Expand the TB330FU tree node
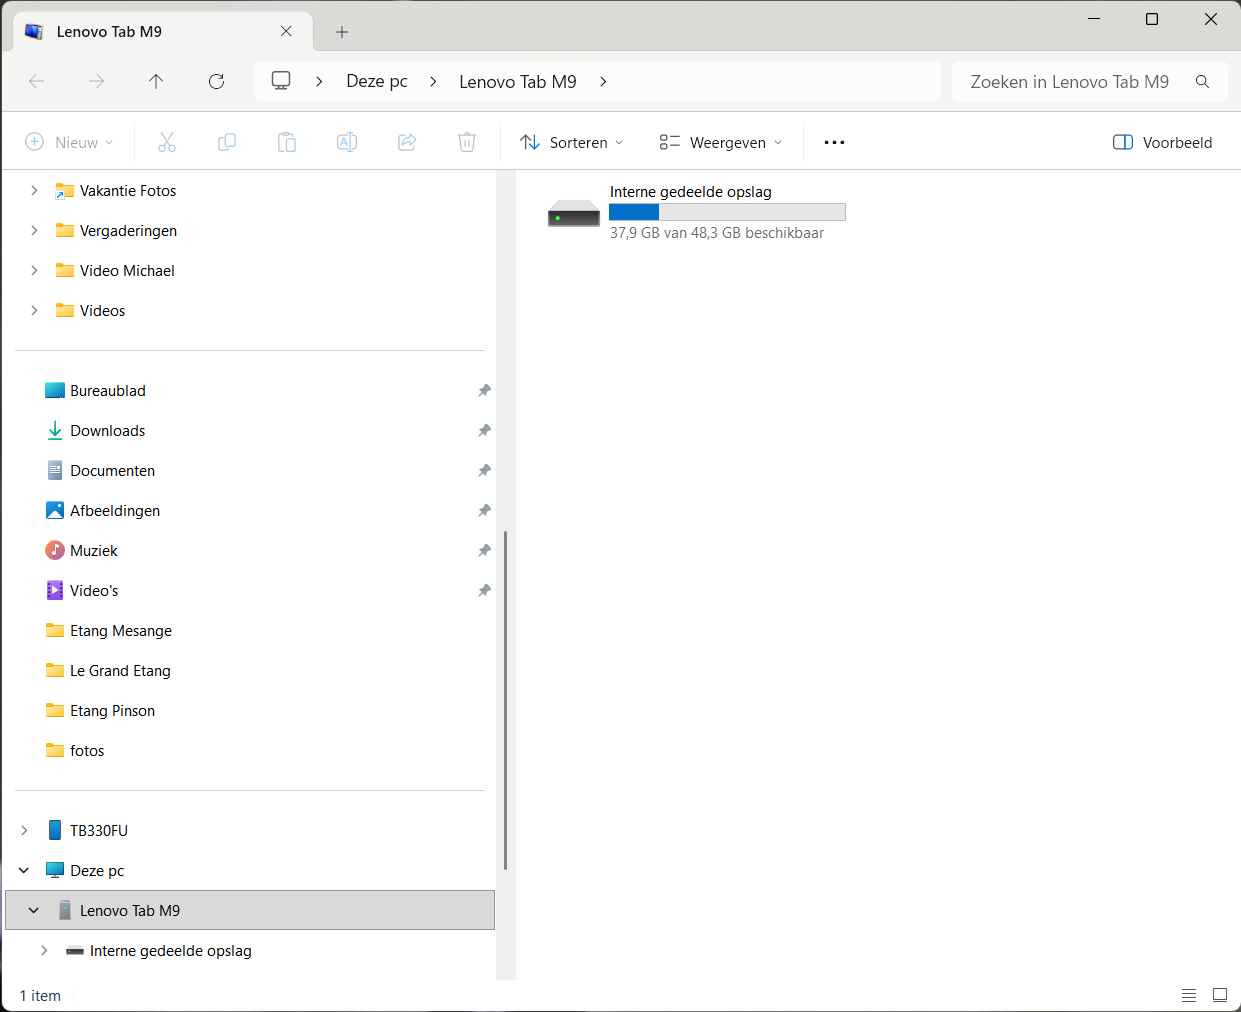 coord(25,830)
